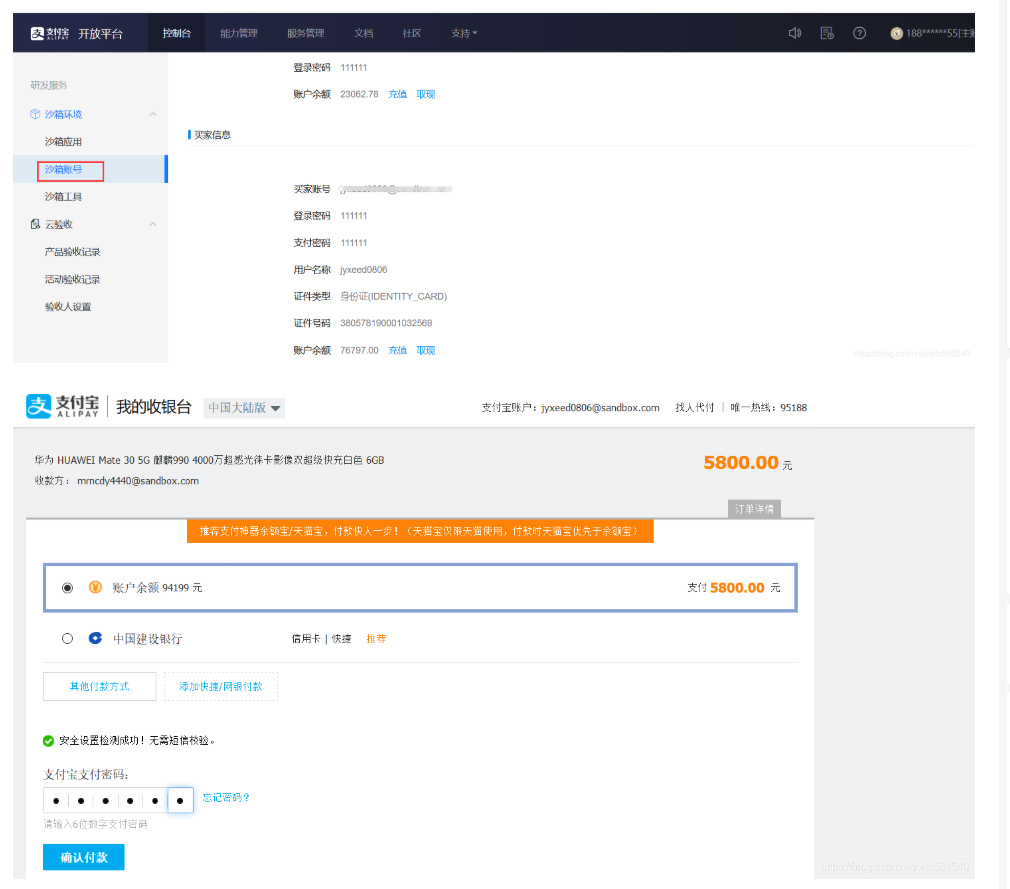Click the 支付密码 value 111111
Screen dimensions: 1010x889
[354, 243]
